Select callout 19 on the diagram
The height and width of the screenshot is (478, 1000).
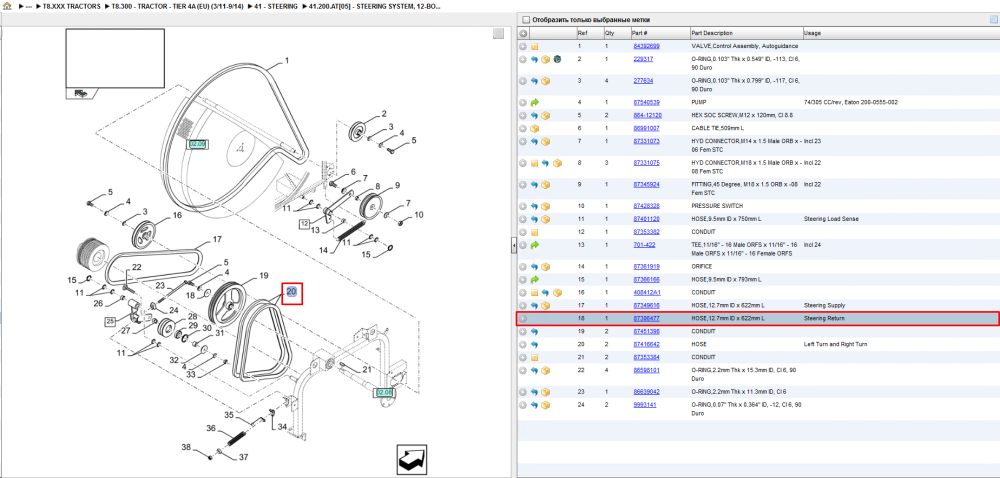click(263, 276)
